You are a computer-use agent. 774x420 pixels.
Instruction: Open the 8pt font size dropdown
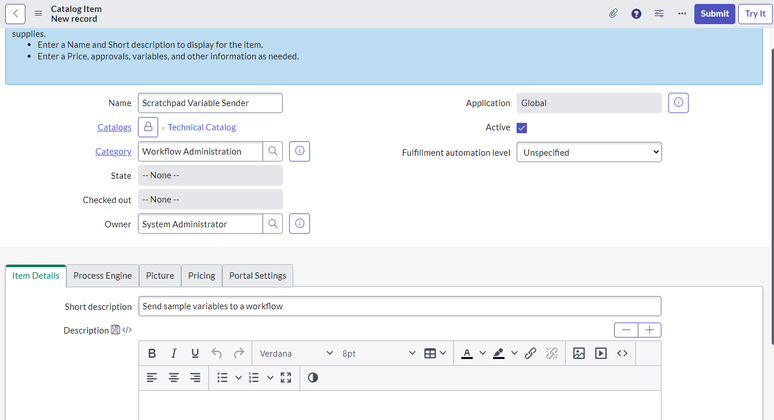pyautogui.click(x=378, y=353)
